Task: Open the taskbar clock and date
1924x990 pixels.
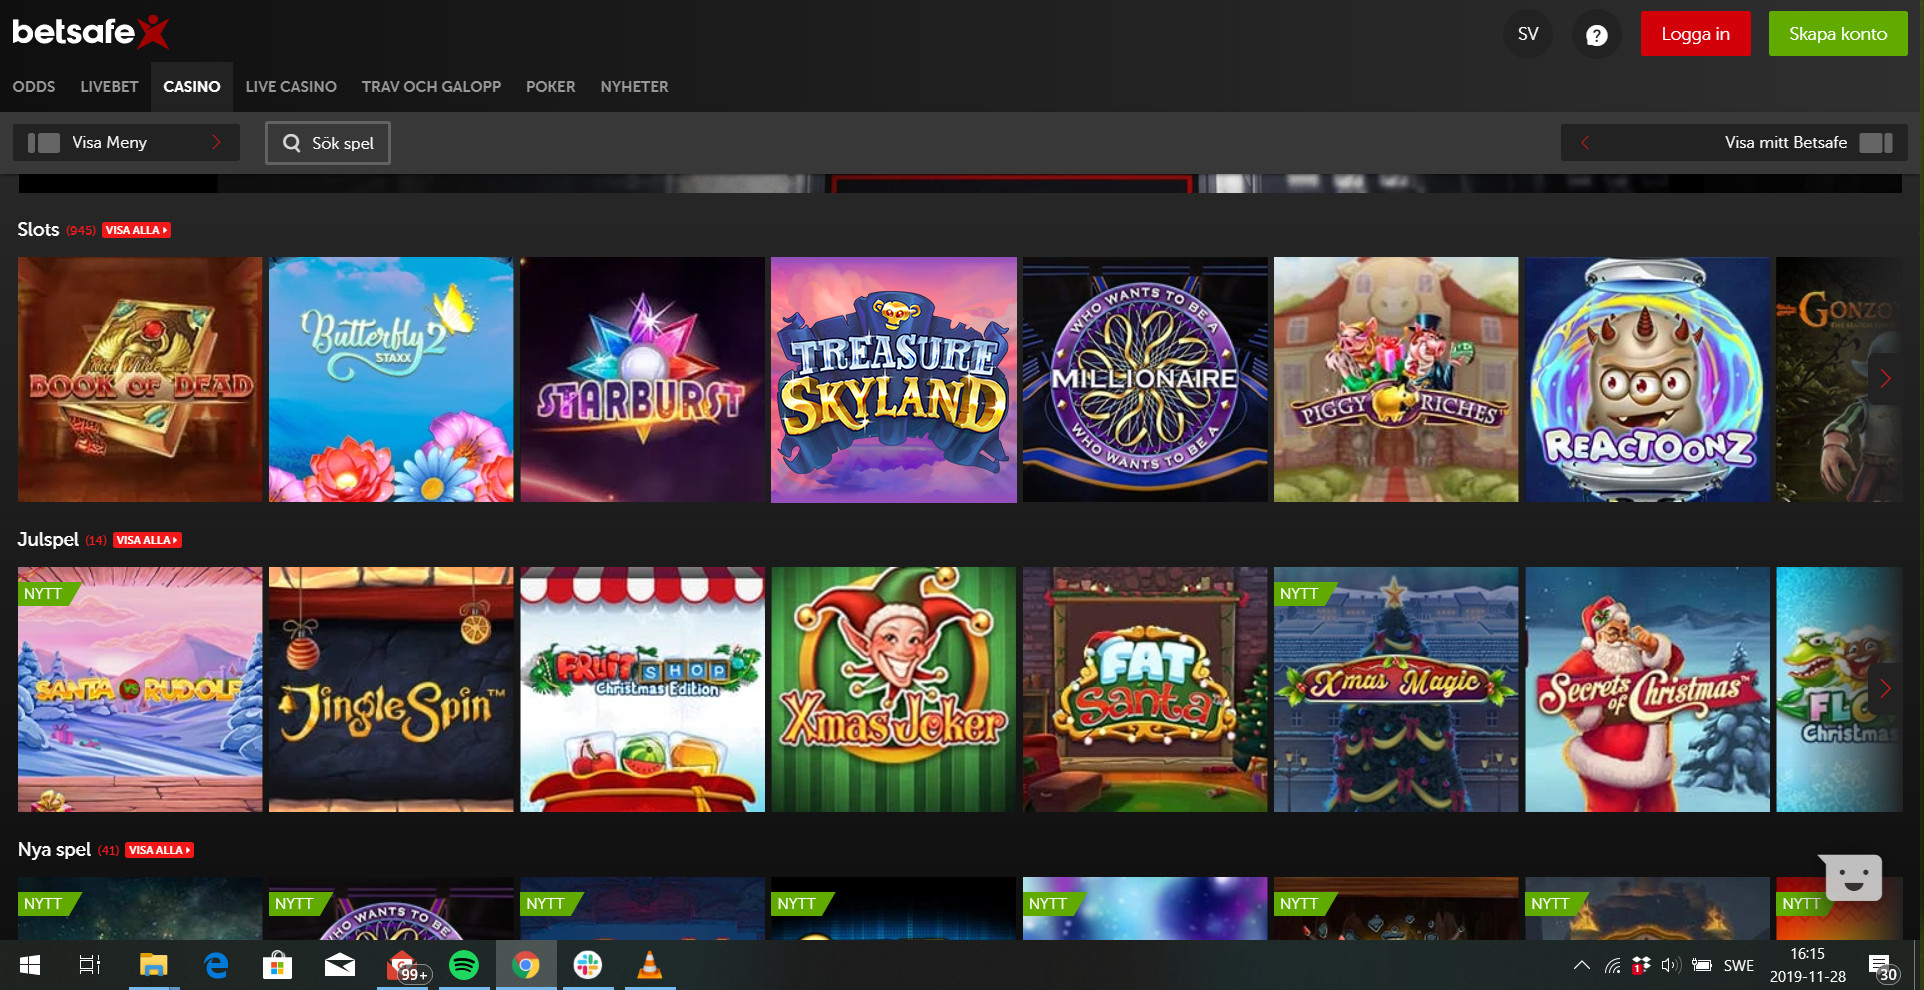Action: (1808, 965)
